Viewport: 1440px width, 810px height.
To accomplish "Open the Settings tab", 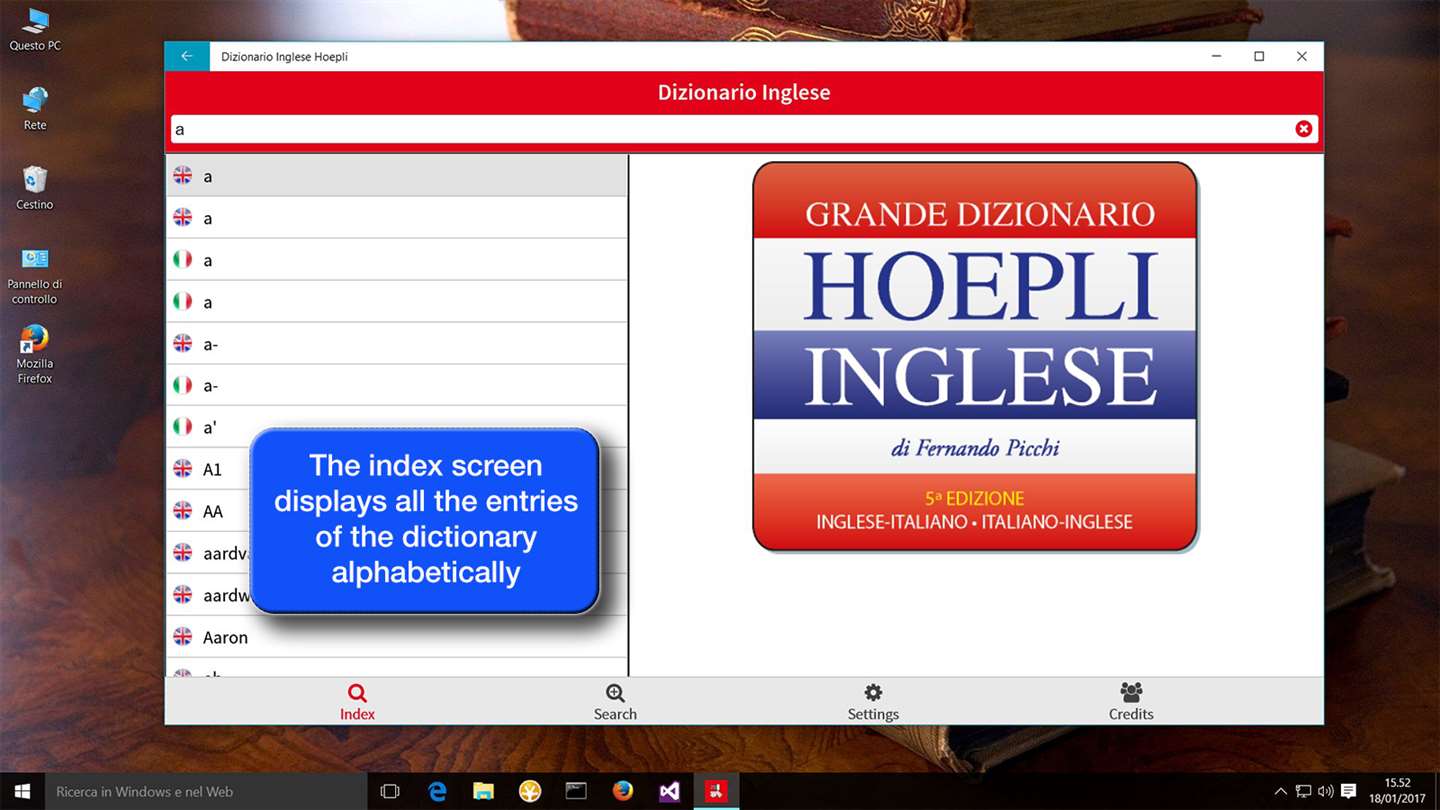I will pyautogui.click(x=873, y=702).
